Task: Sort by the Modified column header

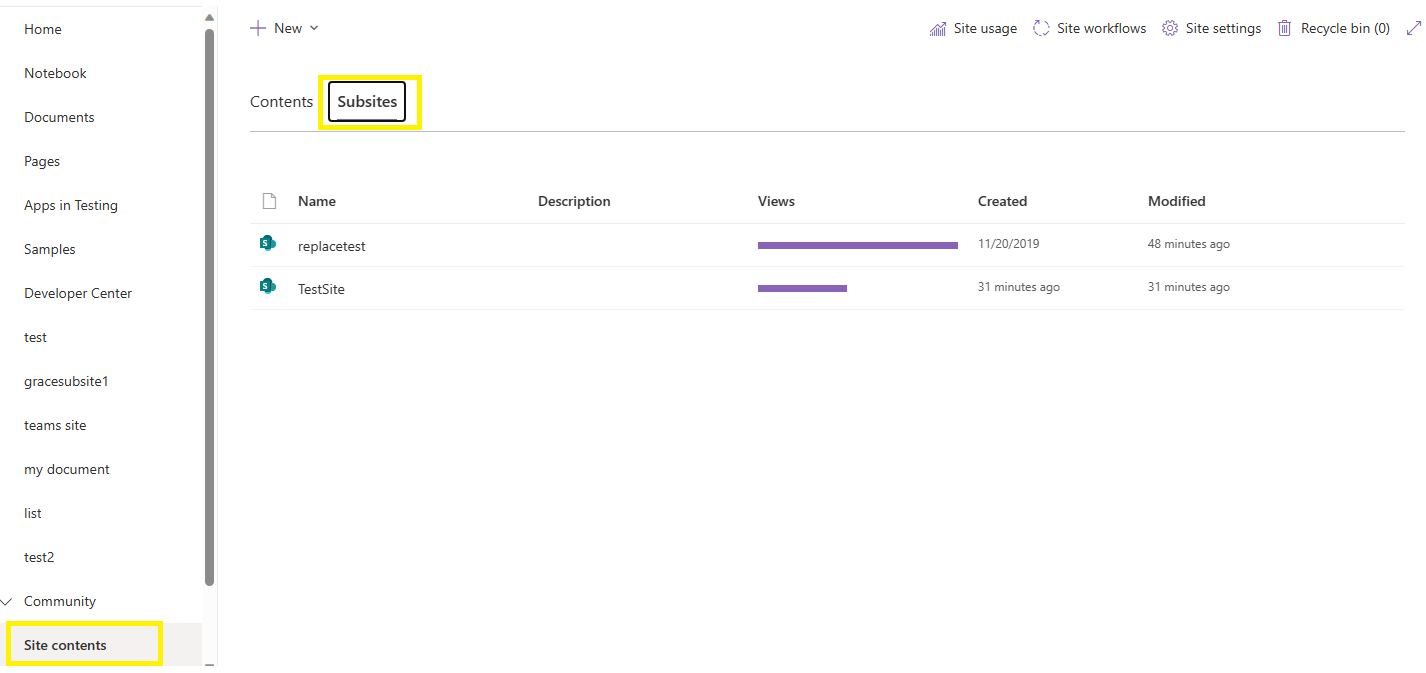Action: coord(1176,201)
